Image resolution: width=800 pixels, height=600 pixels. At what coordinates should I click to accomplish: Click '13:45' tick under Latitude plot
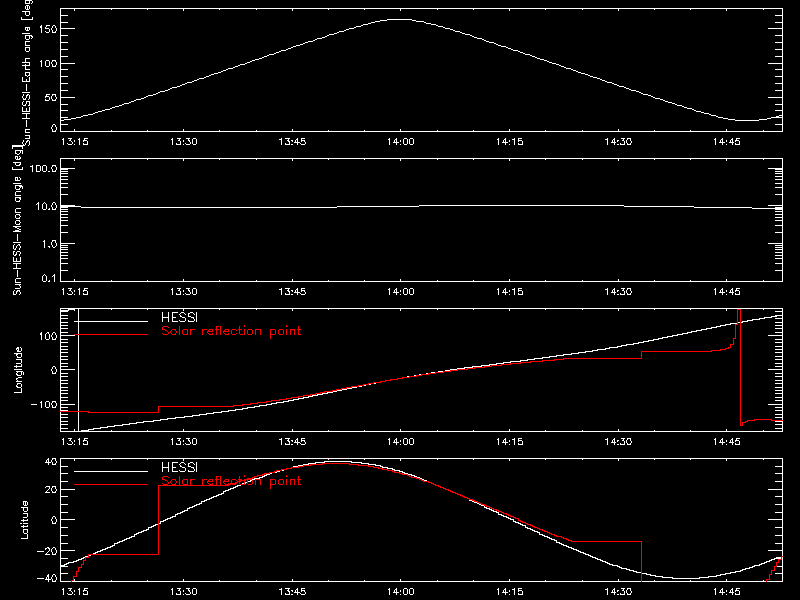point(292,592)
